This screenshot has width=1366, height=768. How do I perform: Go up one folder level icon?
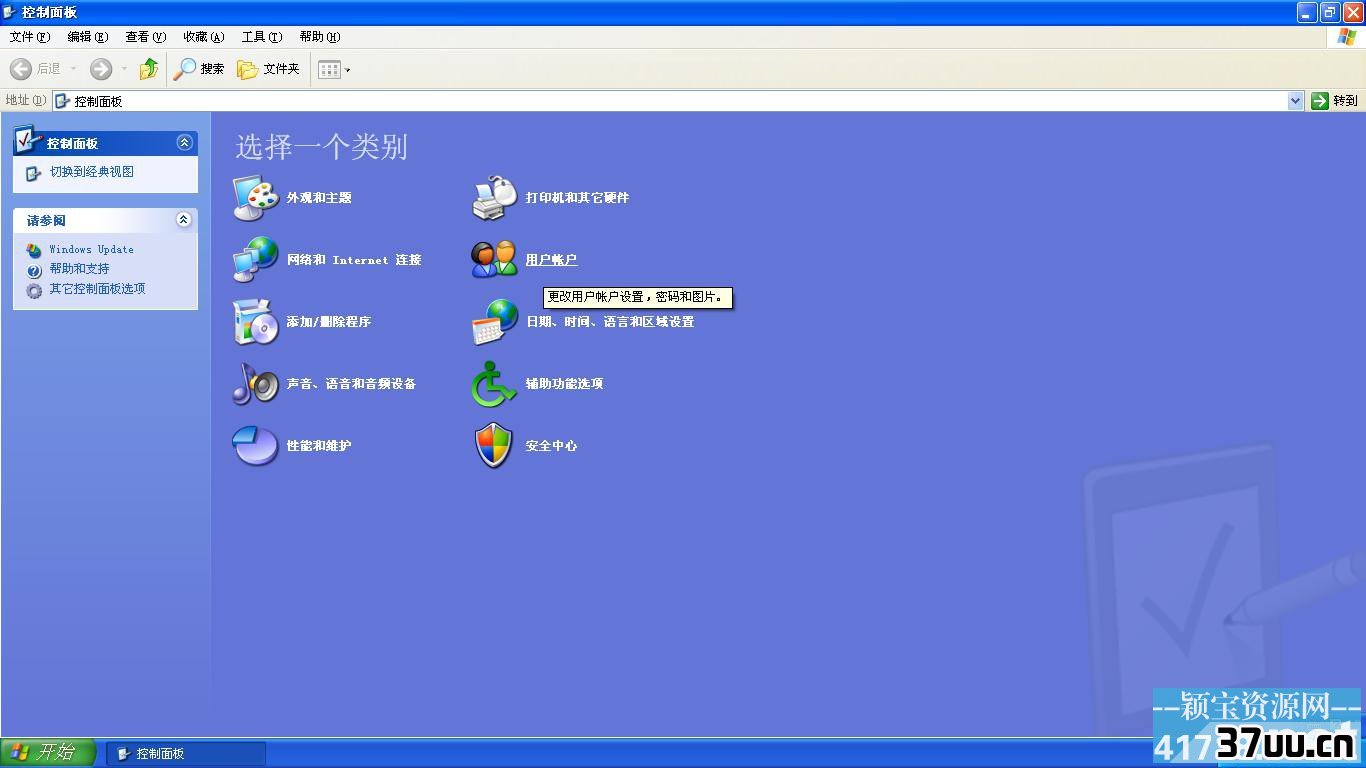(x=149, y=69)
